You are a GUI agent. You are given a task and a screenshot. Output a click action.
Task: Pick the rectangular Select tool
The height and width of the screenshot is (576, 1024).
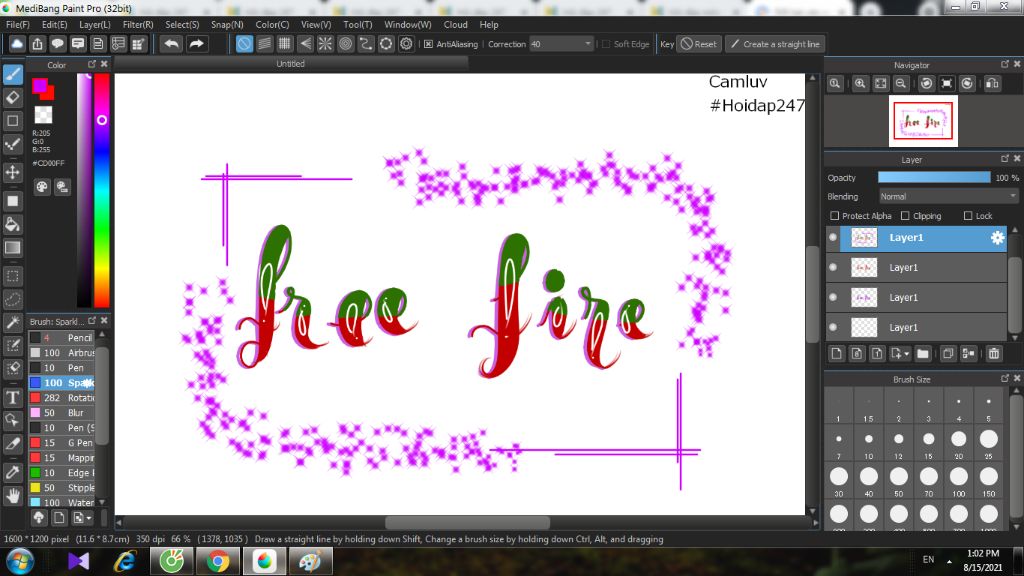[12, 276]
